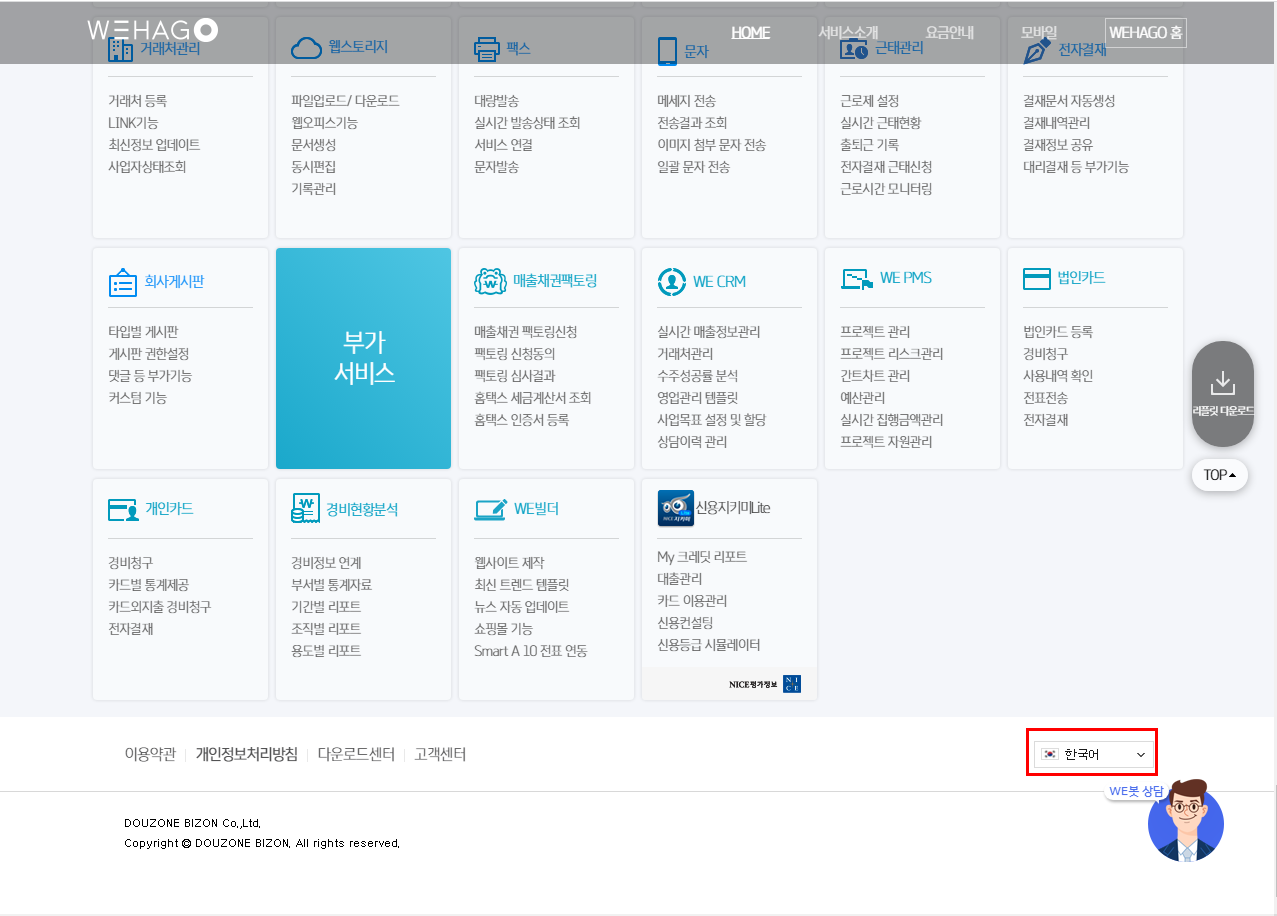Click the 법인카드 card icon
Image resolution: width=1277 pixels, height=916 pixels.
tap(1036, 279)
